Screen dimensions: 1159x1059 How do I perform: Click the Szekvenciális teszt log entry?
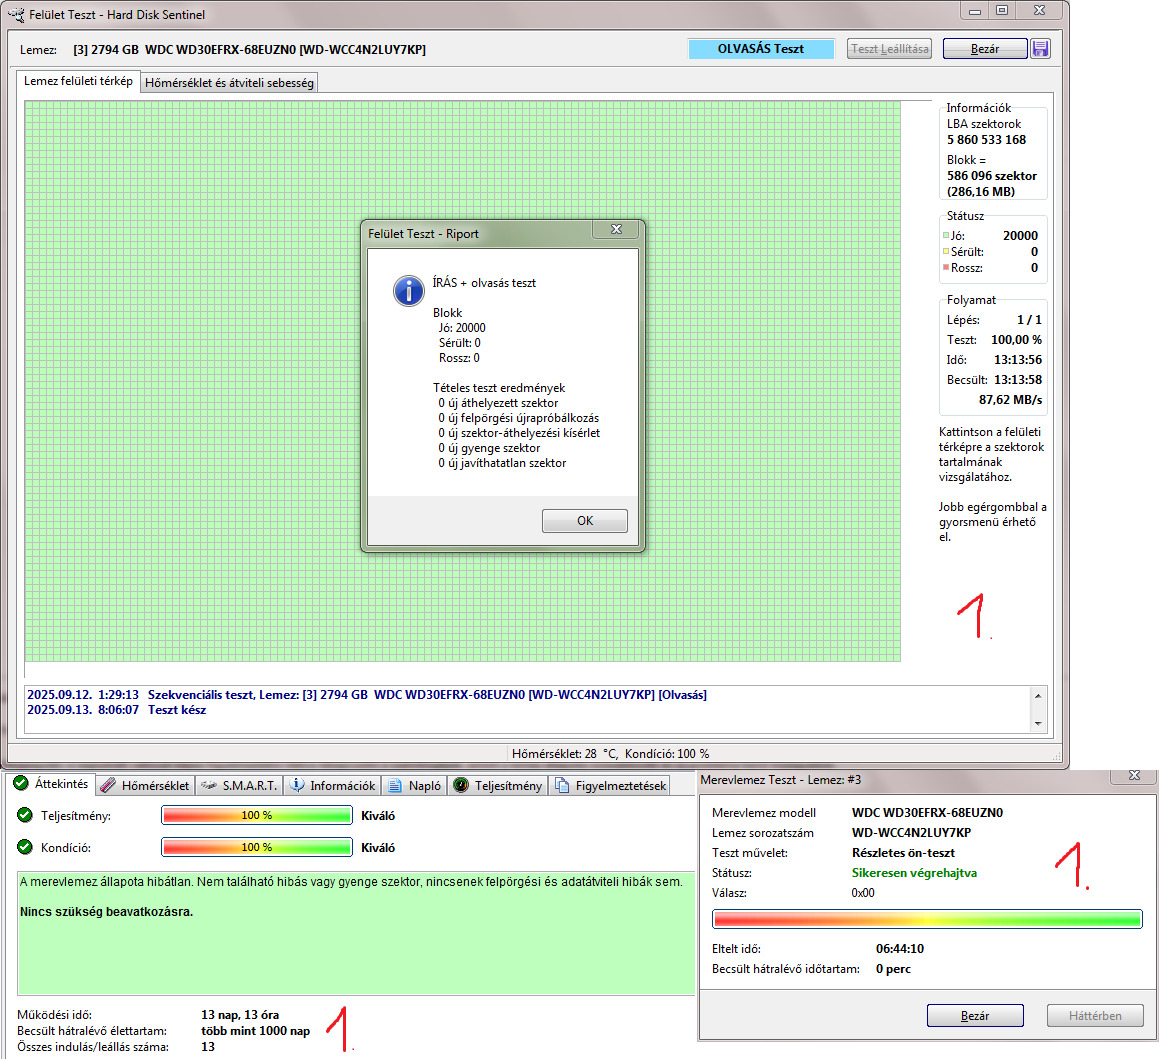[367, 695]
